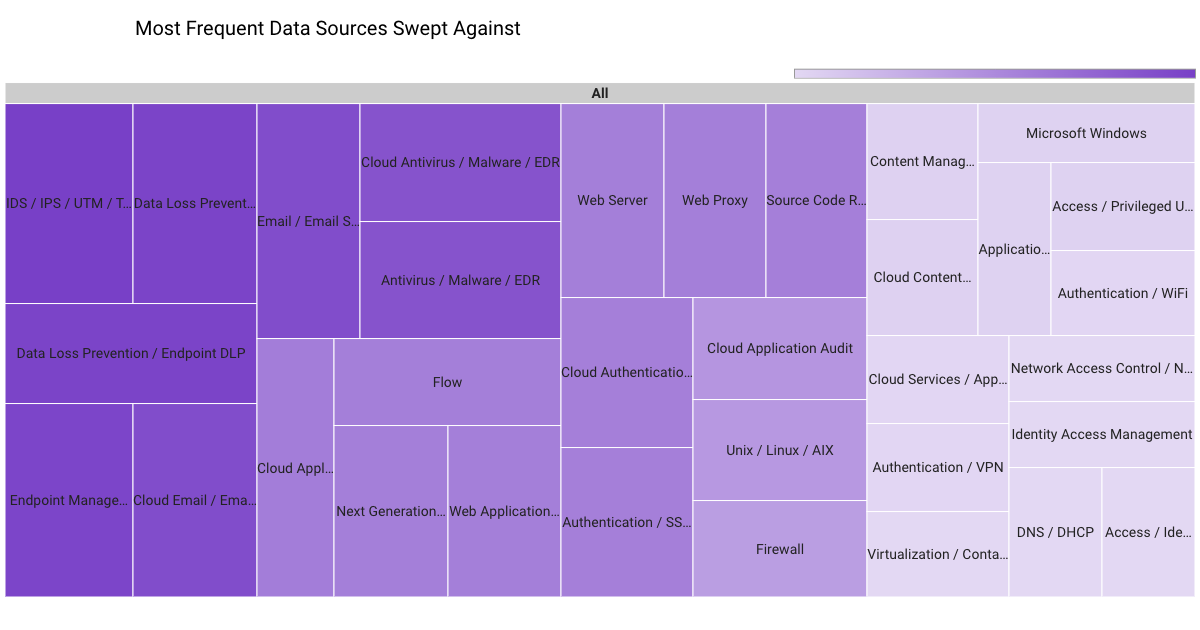This screenshot has width=1200, height=630.
Task: Open the Cloud Application Audit tile
Action: click(780, 348)
